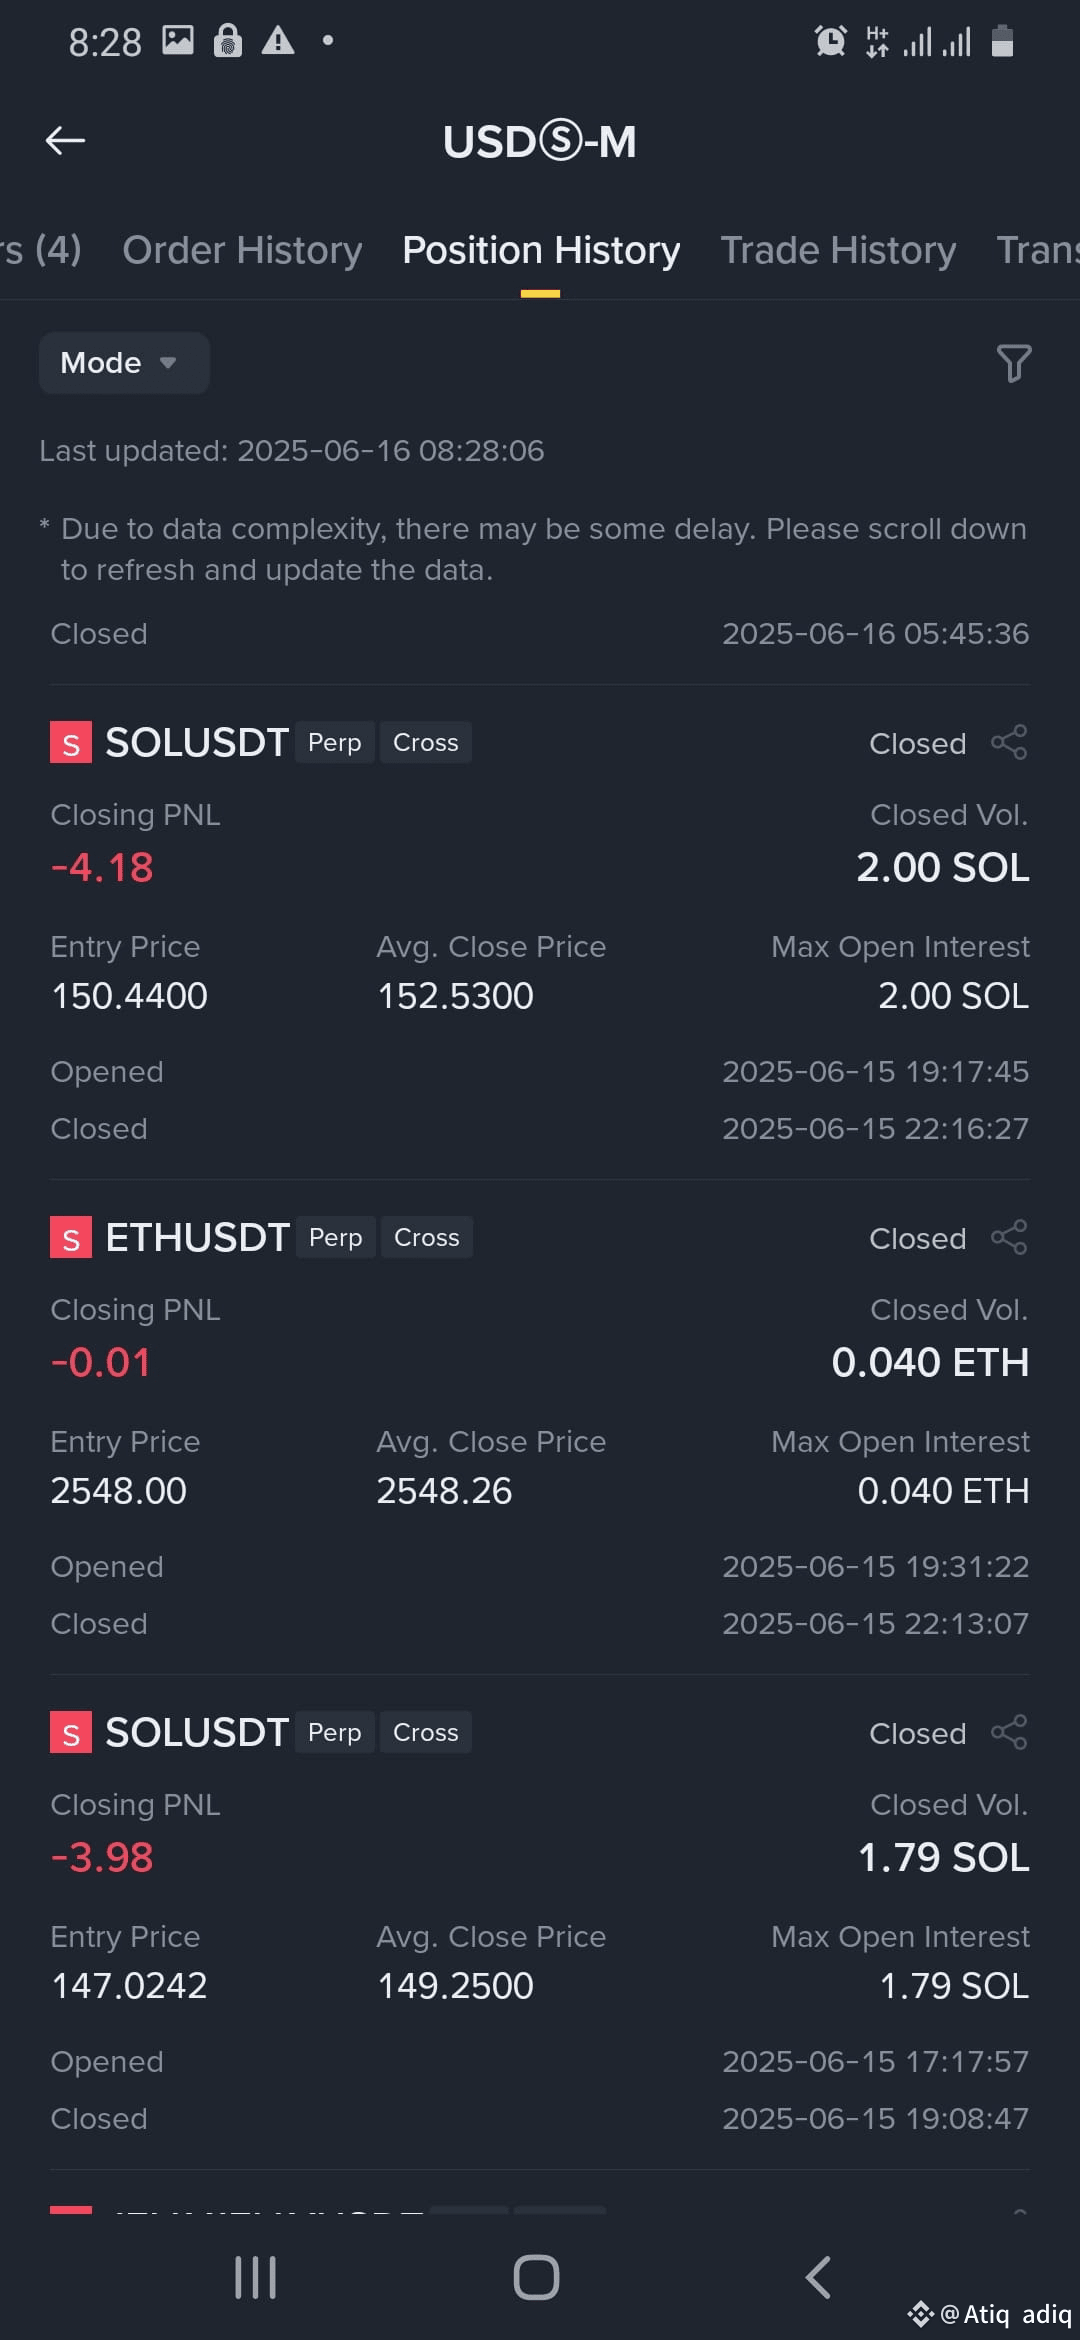Share the SOLUSDT -3.98 position

pyautogui.click(x=1009, y=1733)
